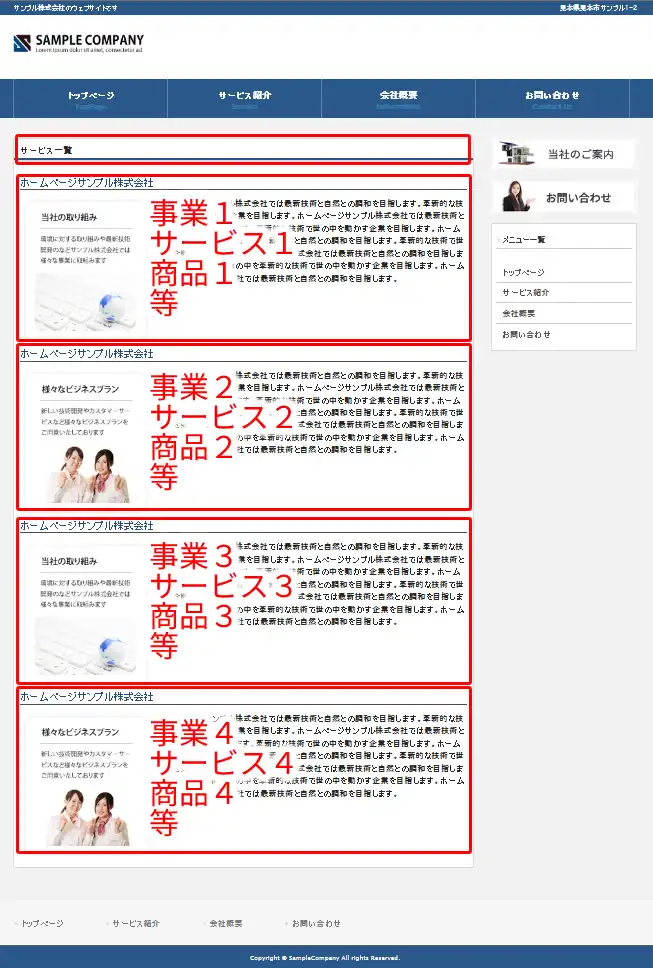Click the 様々なビジネスプラン thumbnail in 事業4 section
The width and height of the screenshot is (653, 968).
tap(85, 780)
